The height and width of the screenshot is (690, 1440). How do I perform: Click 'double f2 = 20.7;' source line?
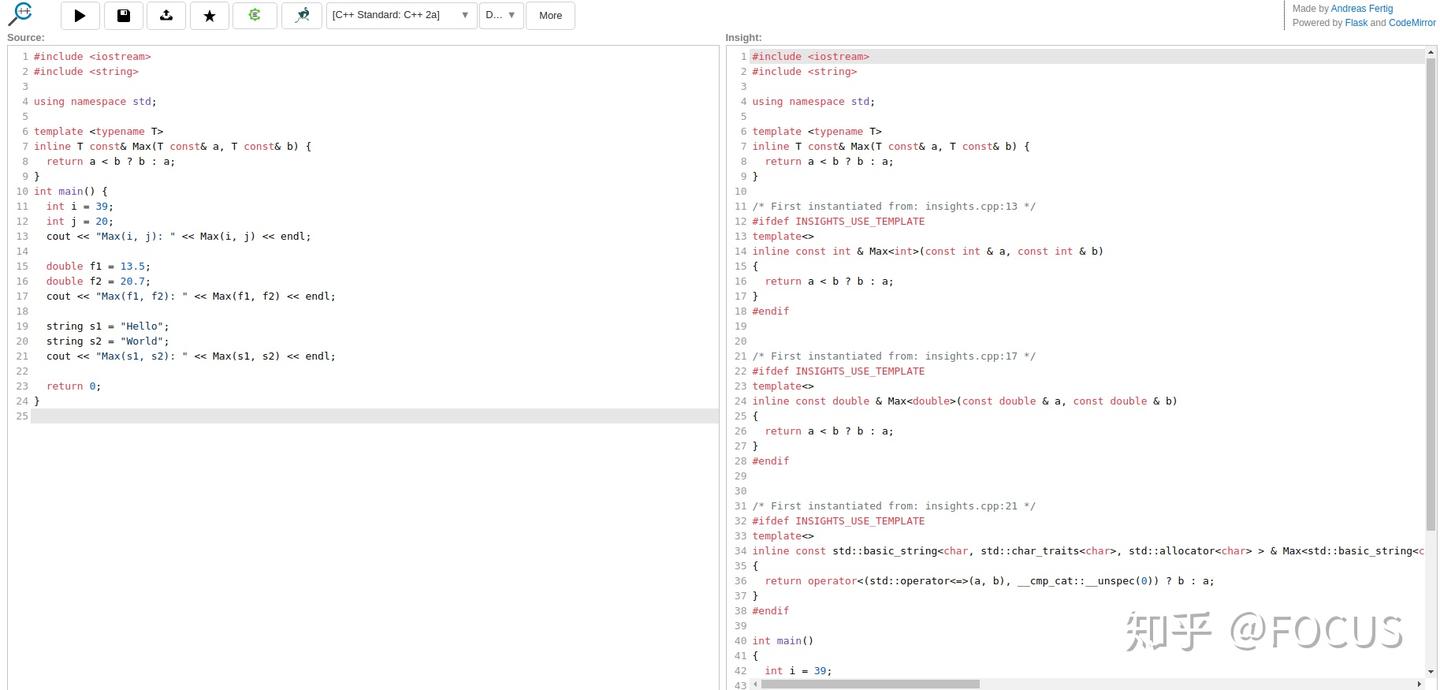coord(98,281)
